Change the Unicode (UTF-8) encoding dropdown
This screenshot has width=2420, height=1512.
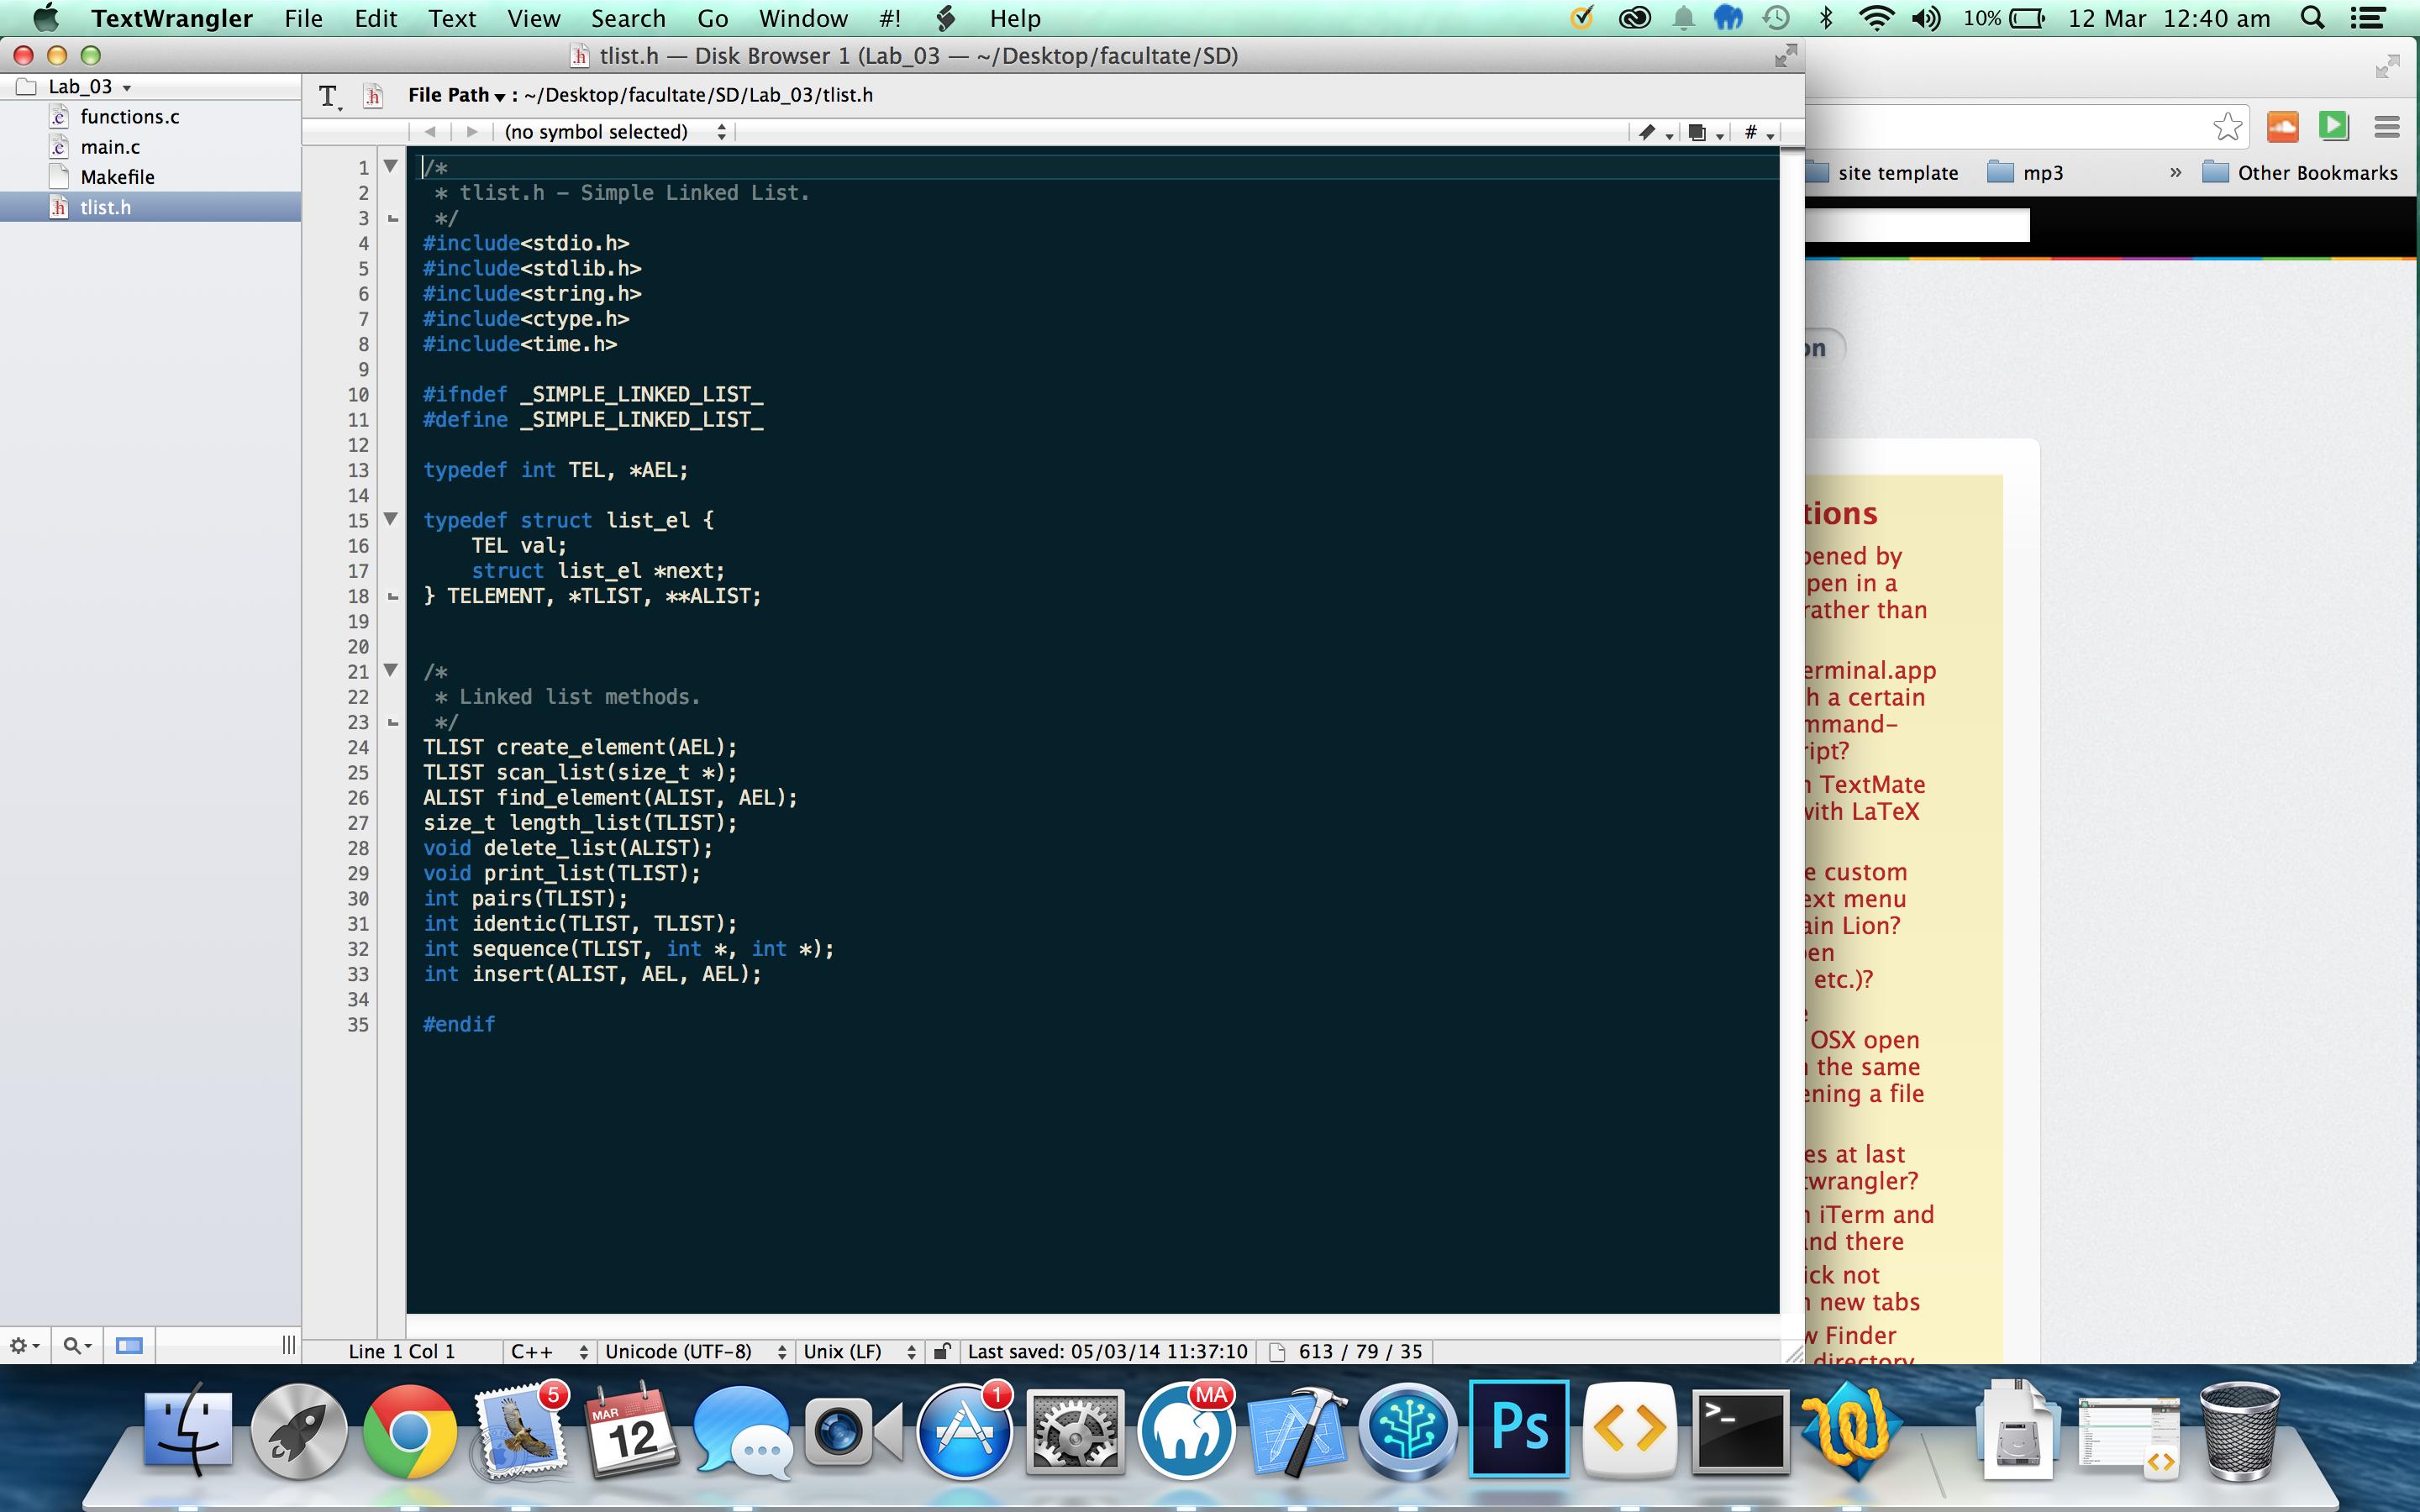(x=696, y=1352)
